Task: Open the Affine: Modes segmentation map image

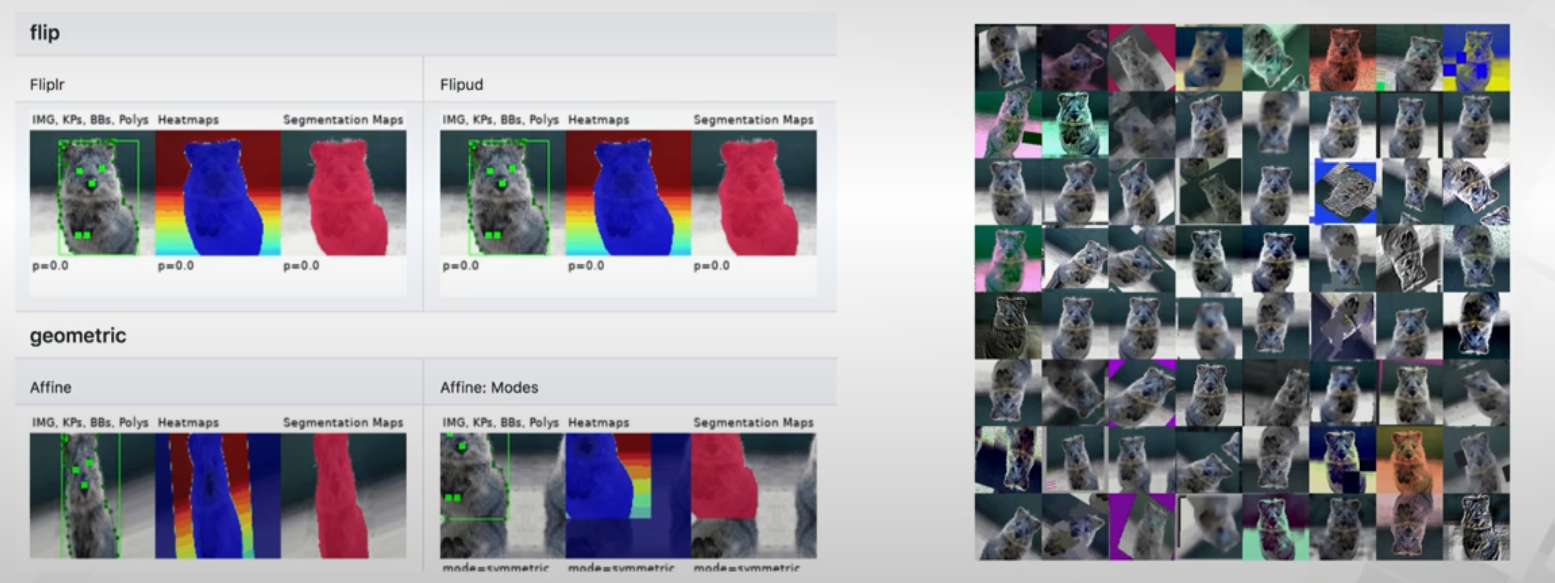Action: point(754,496)
